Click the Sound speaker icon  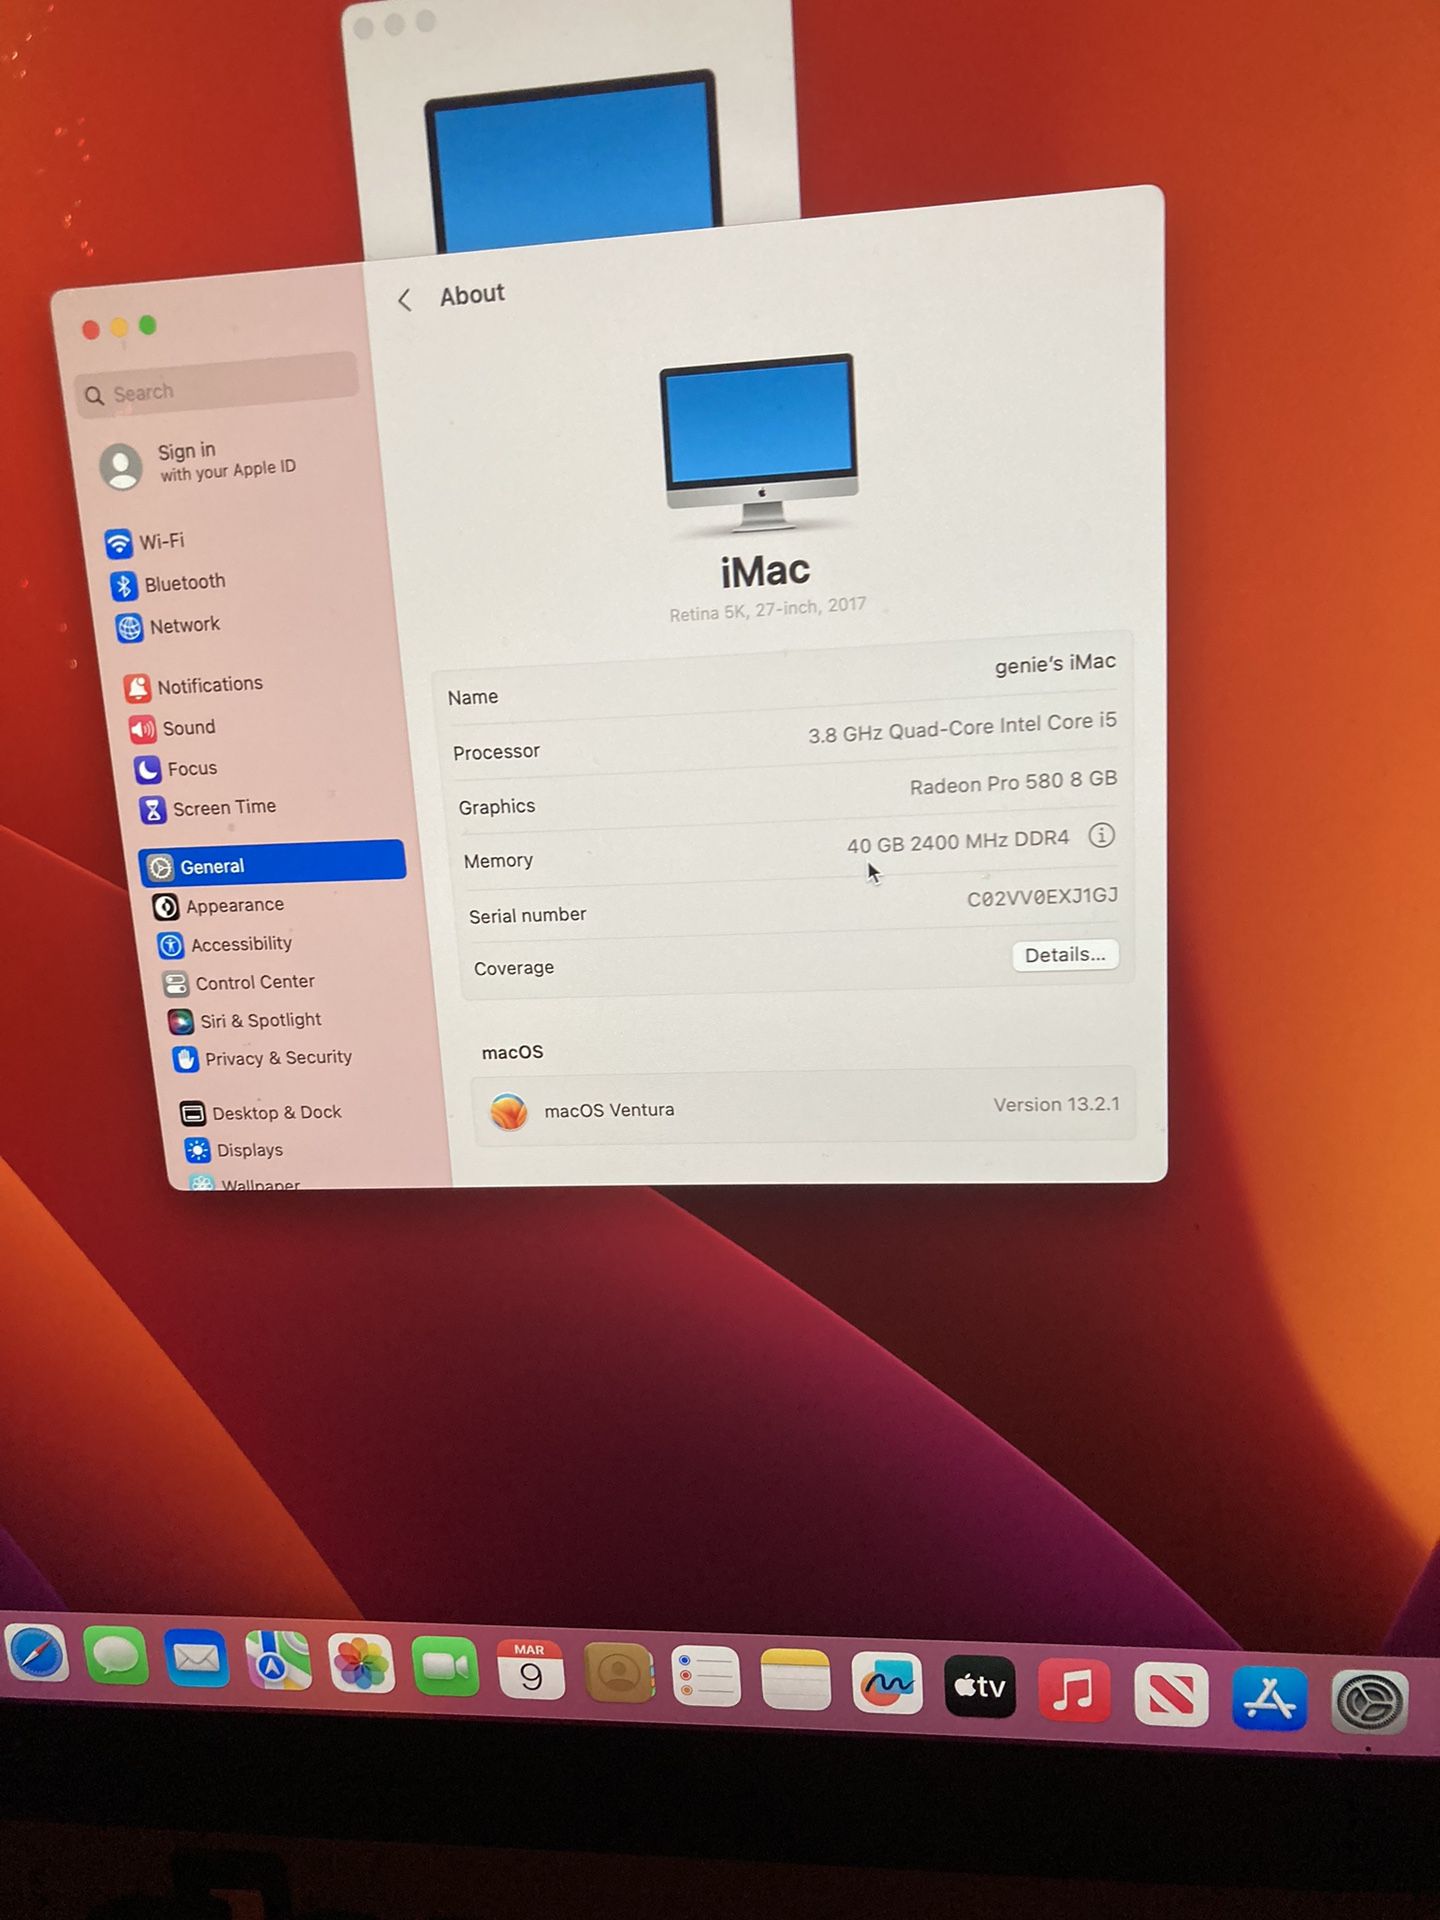142,729
